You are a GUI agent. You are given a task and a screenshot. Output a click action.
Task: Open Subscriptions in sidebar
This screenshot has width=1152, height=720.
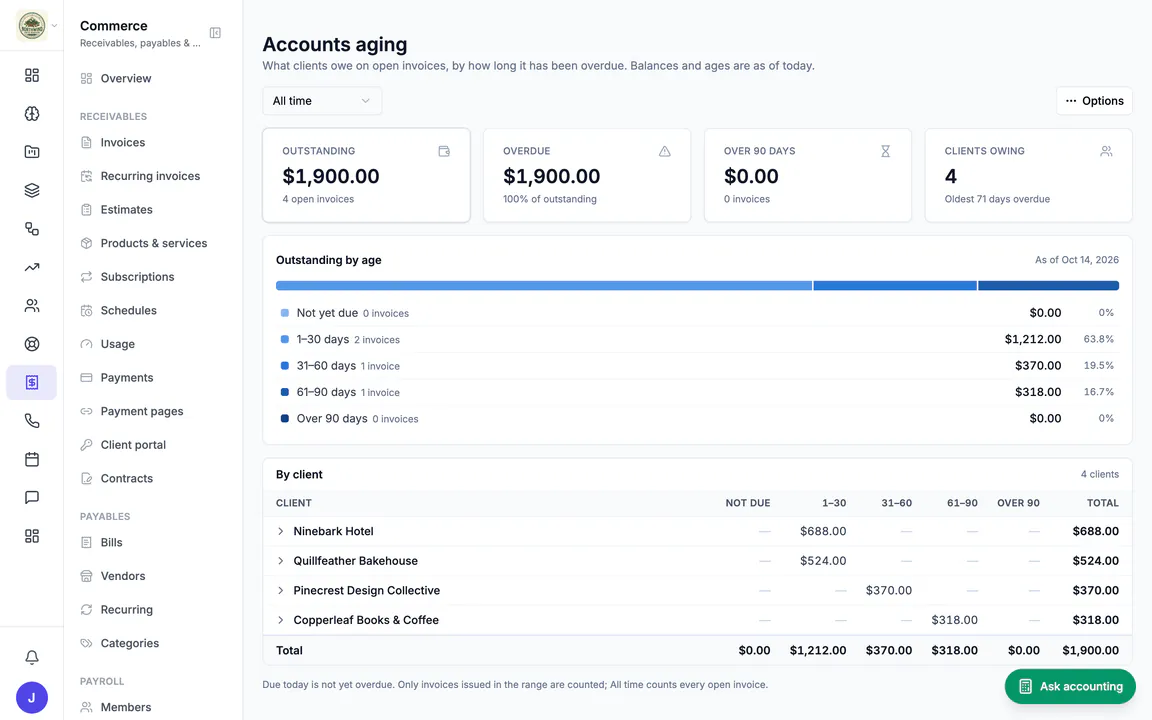[x=153, y=277]
